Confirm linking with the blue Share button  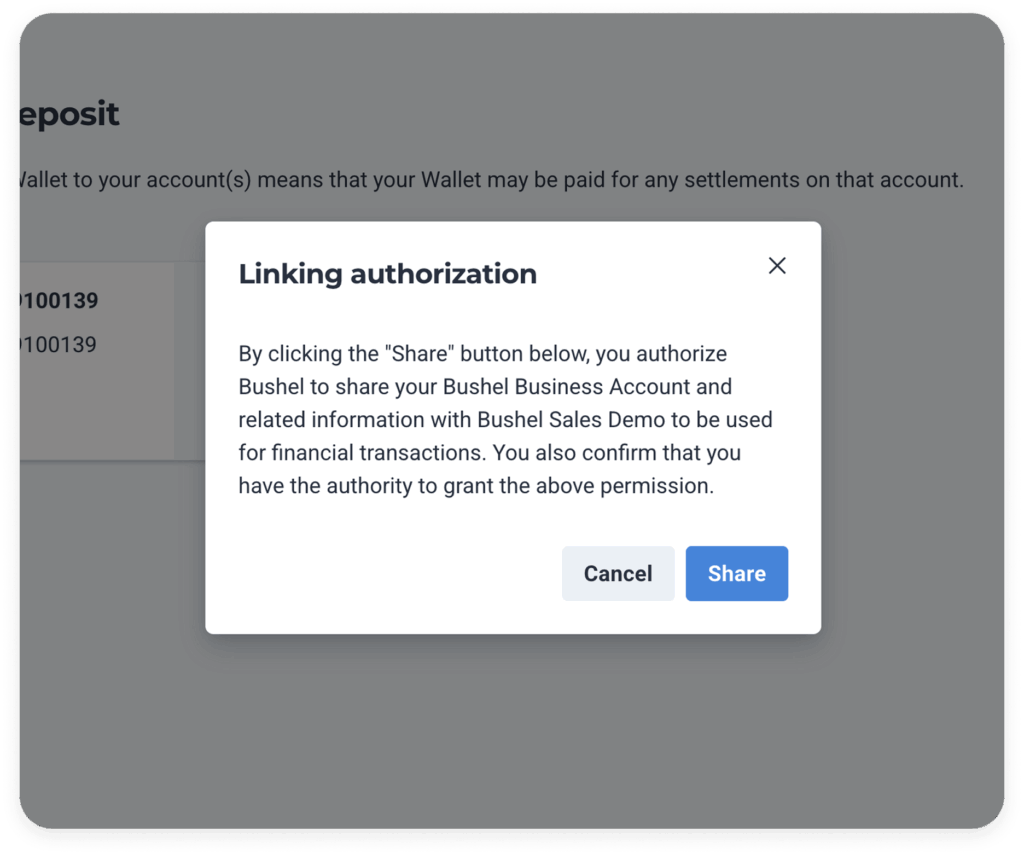(736, 574)
